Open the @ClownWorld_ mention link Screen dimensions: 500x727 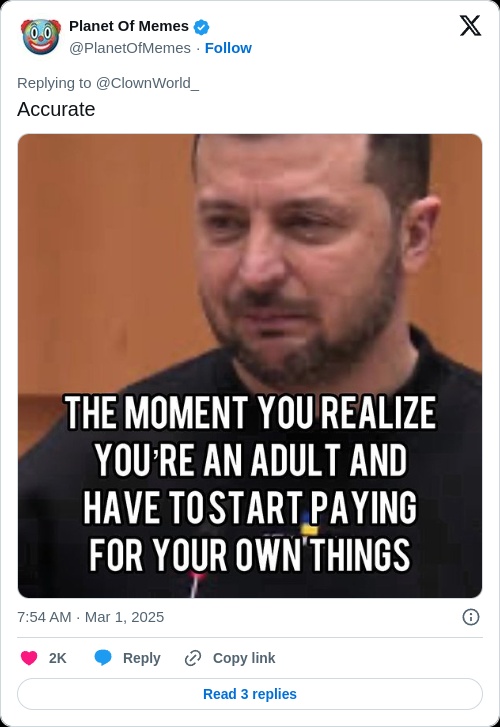[147, 83]
